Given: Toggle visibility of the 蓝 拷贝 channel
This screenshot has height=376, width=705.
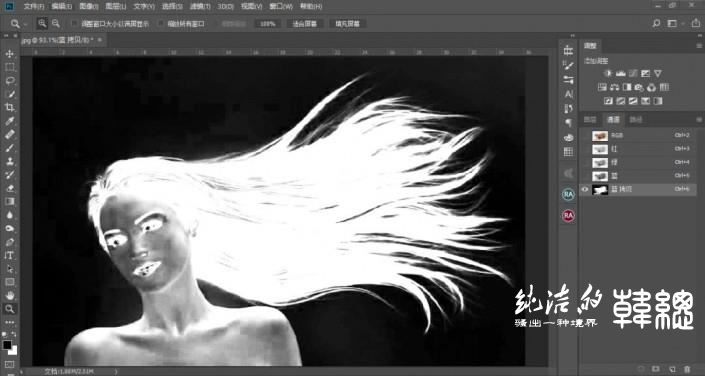Looking at the screenshot, I should pyautogui.click(x=585, y=189).
